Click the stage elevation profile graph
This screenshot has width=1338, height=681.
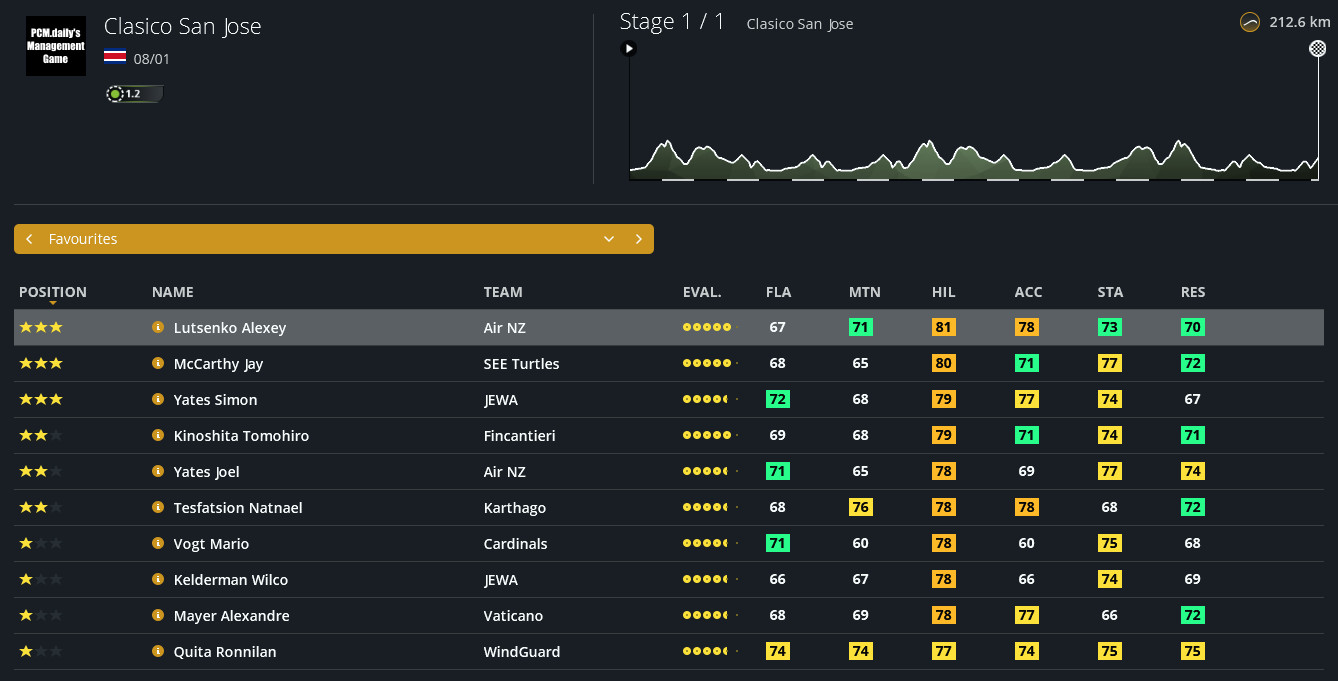[974, 158]
